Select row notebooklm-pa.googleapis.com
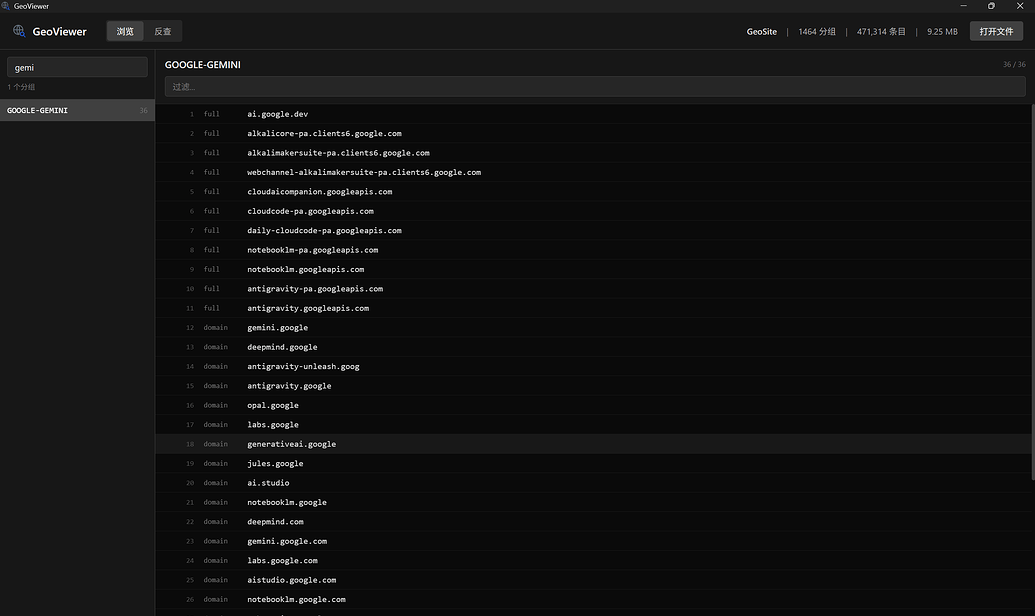Viewport: 1035px width, 616px height. [593, 250]
